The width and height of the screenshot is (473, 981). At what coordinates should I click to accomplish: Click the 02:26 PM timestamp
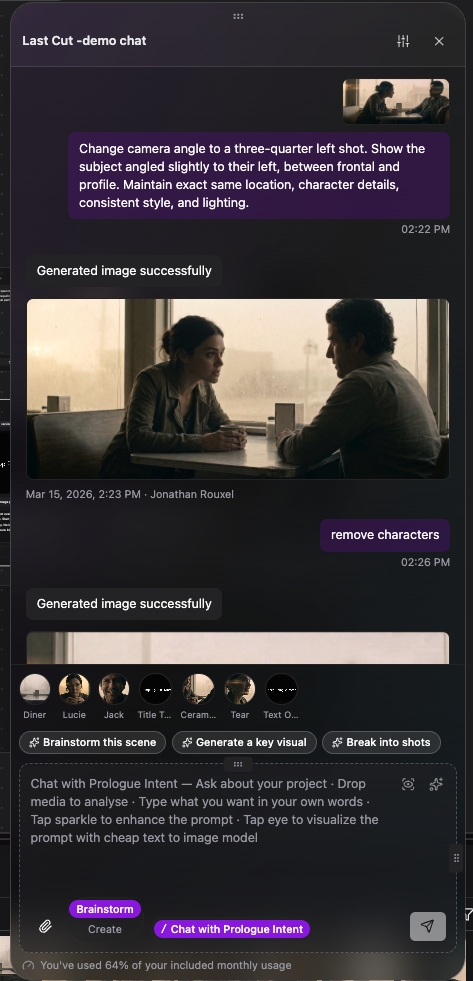[x=425, y=562]
